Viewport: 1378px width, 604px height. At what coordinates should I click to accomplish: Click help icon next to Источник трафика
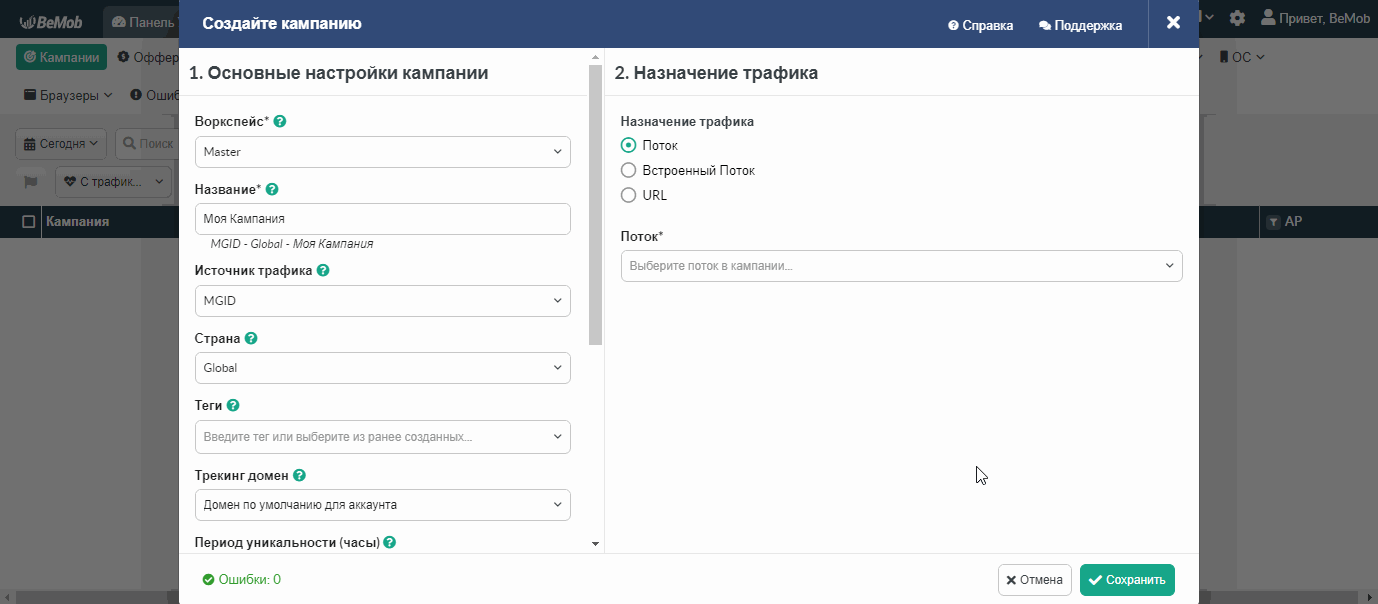[323, 270]
